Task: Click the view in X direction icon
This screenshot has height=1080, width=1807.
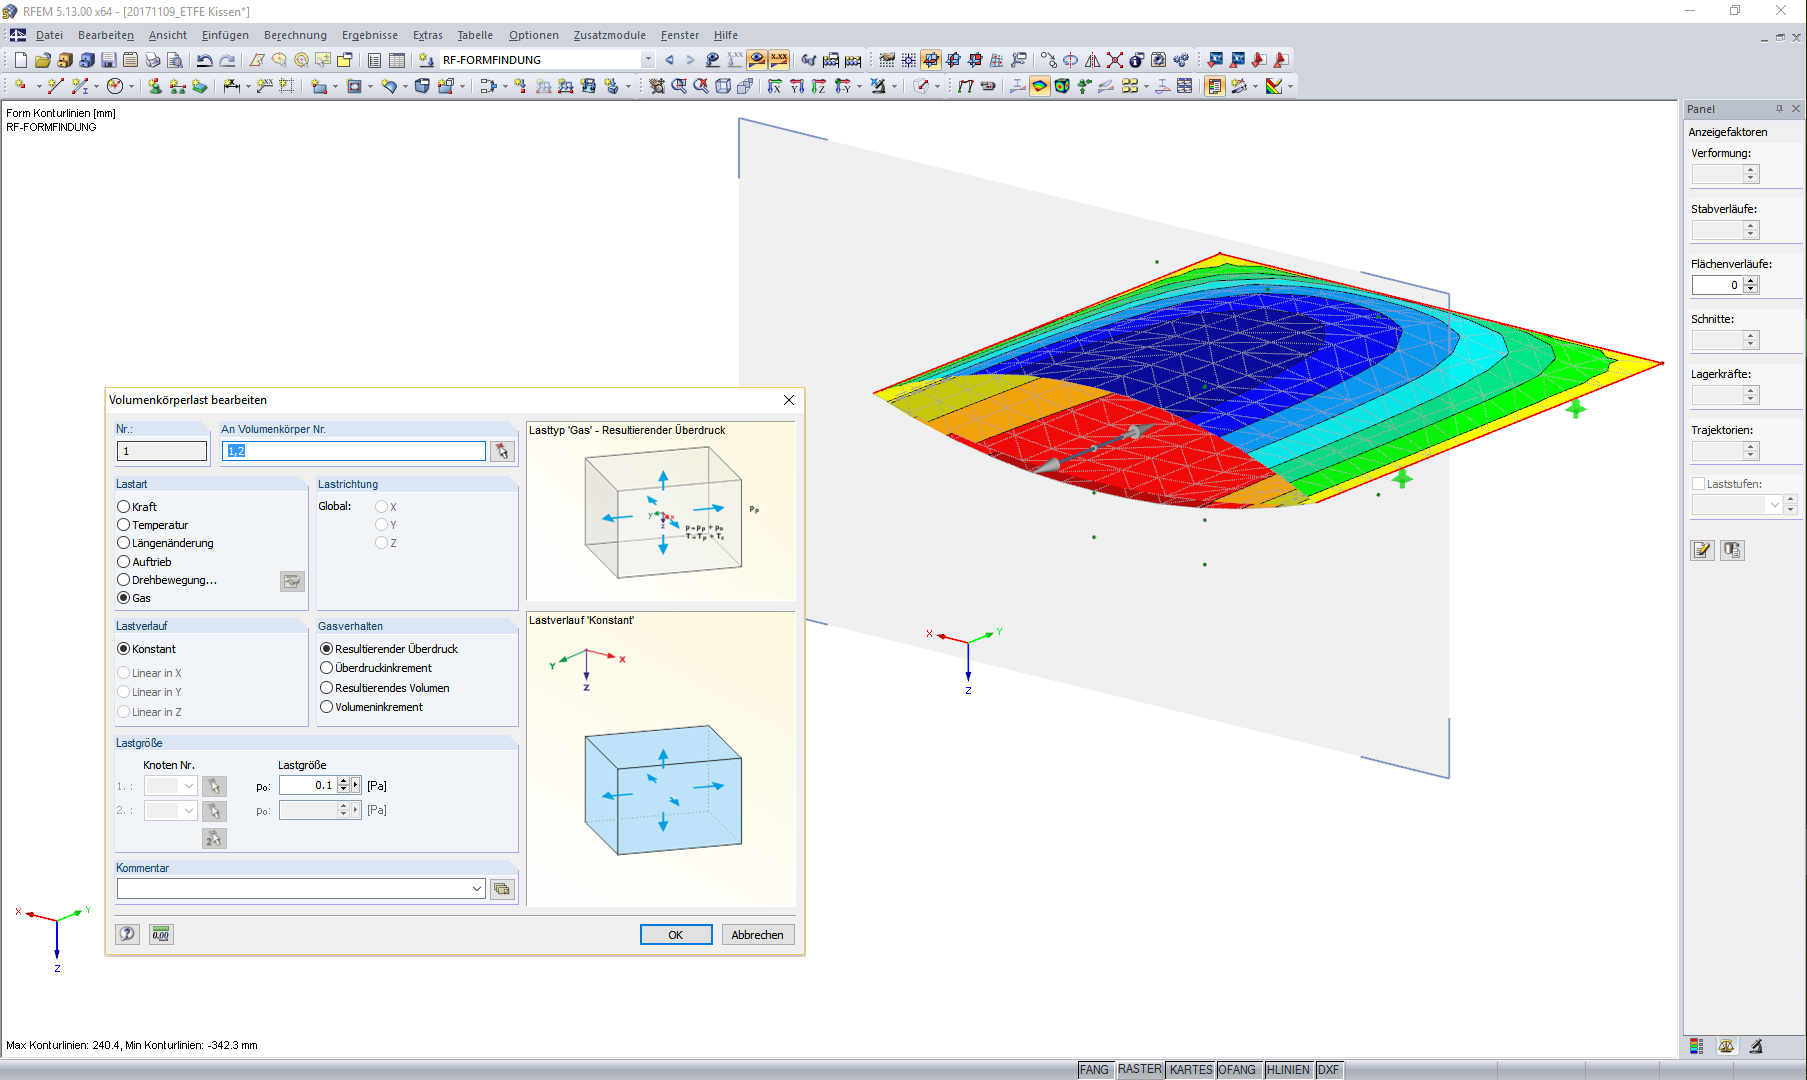Action: [x=775, y=86]
